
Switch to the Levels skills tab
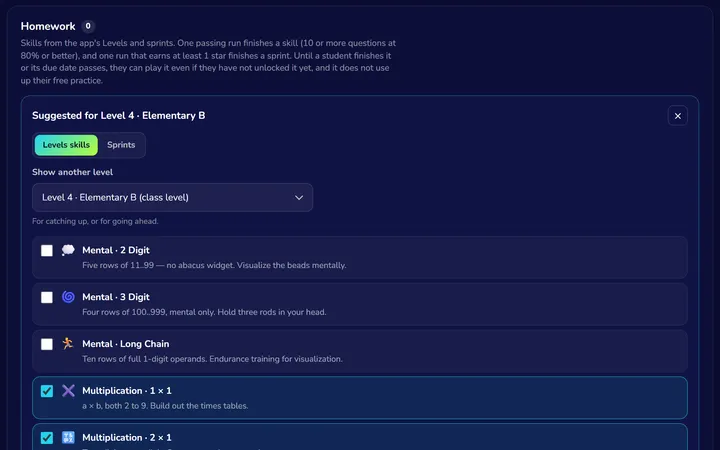coord(66,145)
